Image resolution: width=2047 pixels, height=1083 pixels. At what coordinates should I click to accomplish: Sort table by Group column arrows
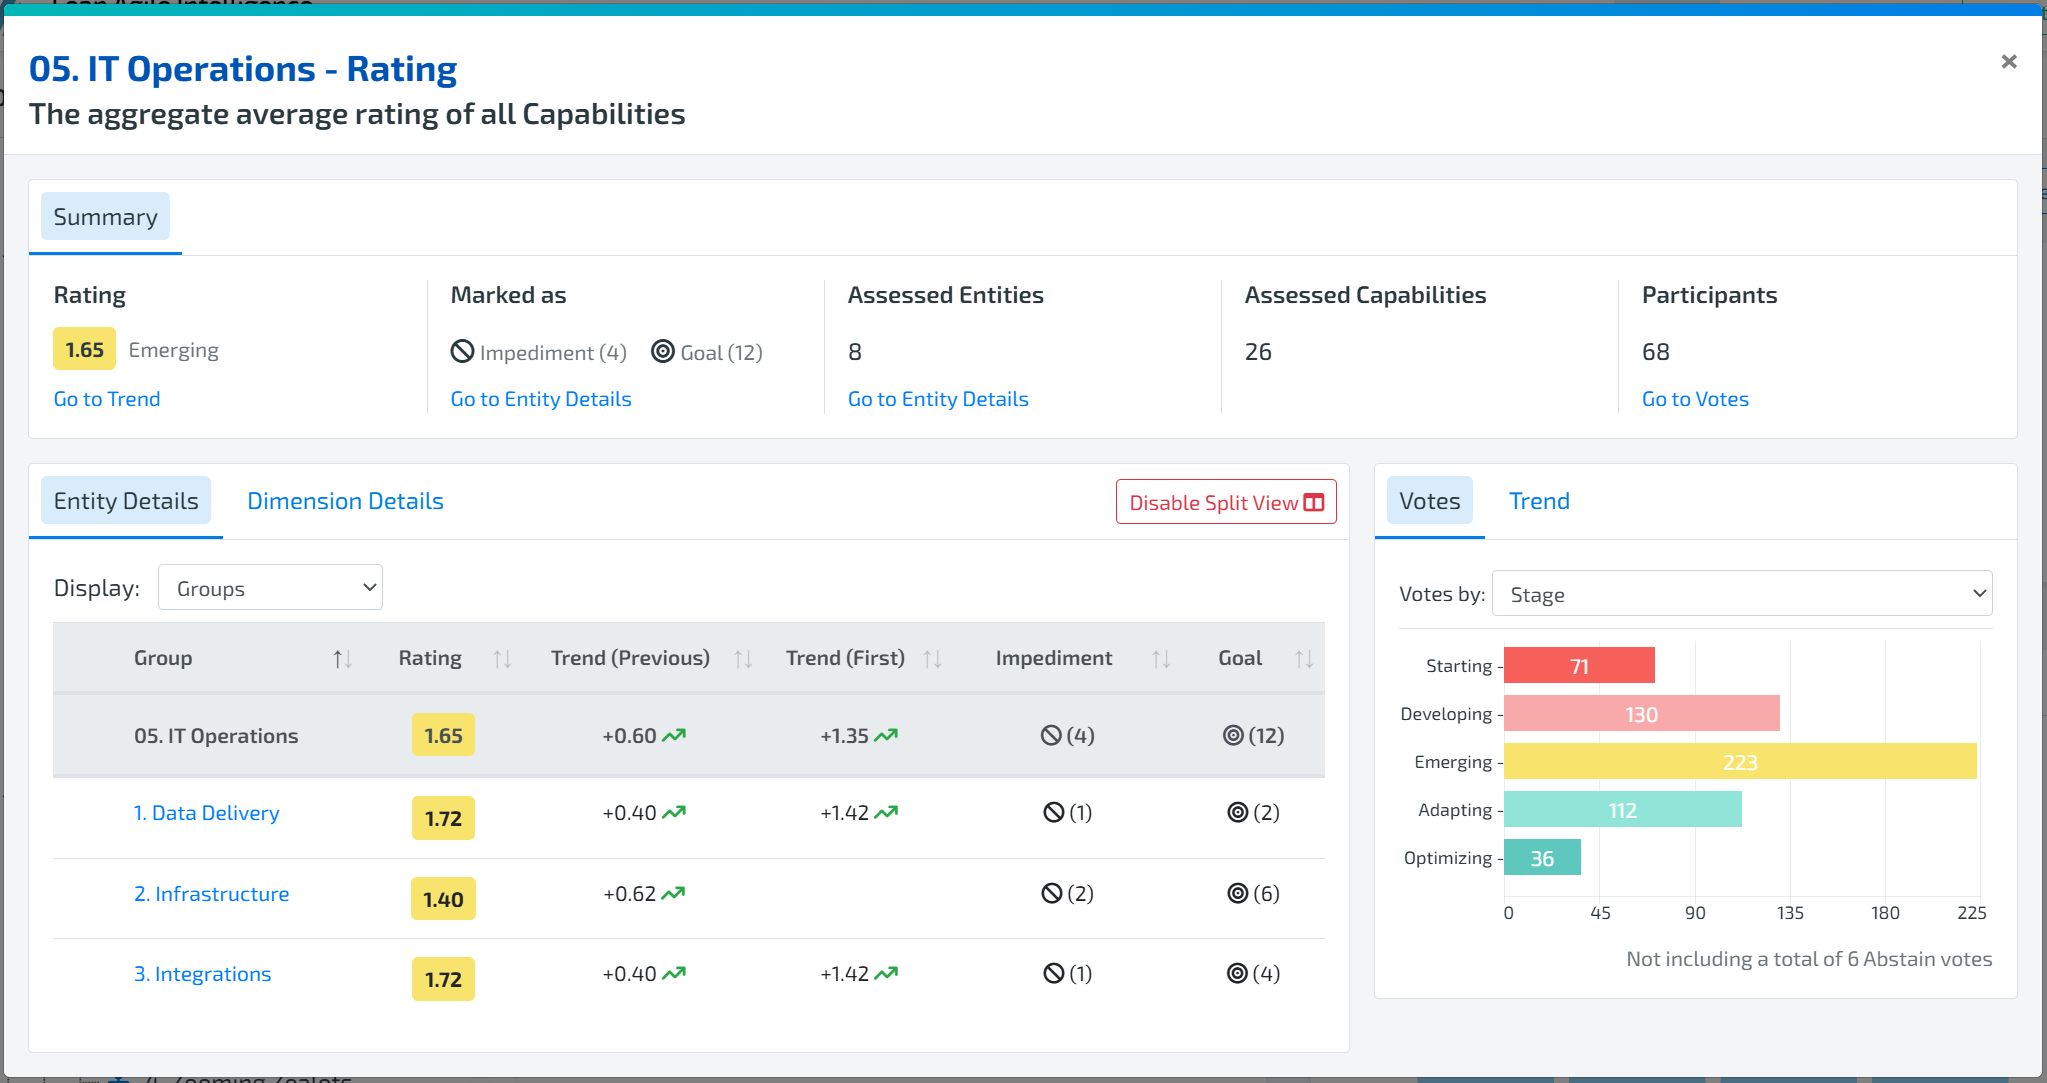(342, 659)
